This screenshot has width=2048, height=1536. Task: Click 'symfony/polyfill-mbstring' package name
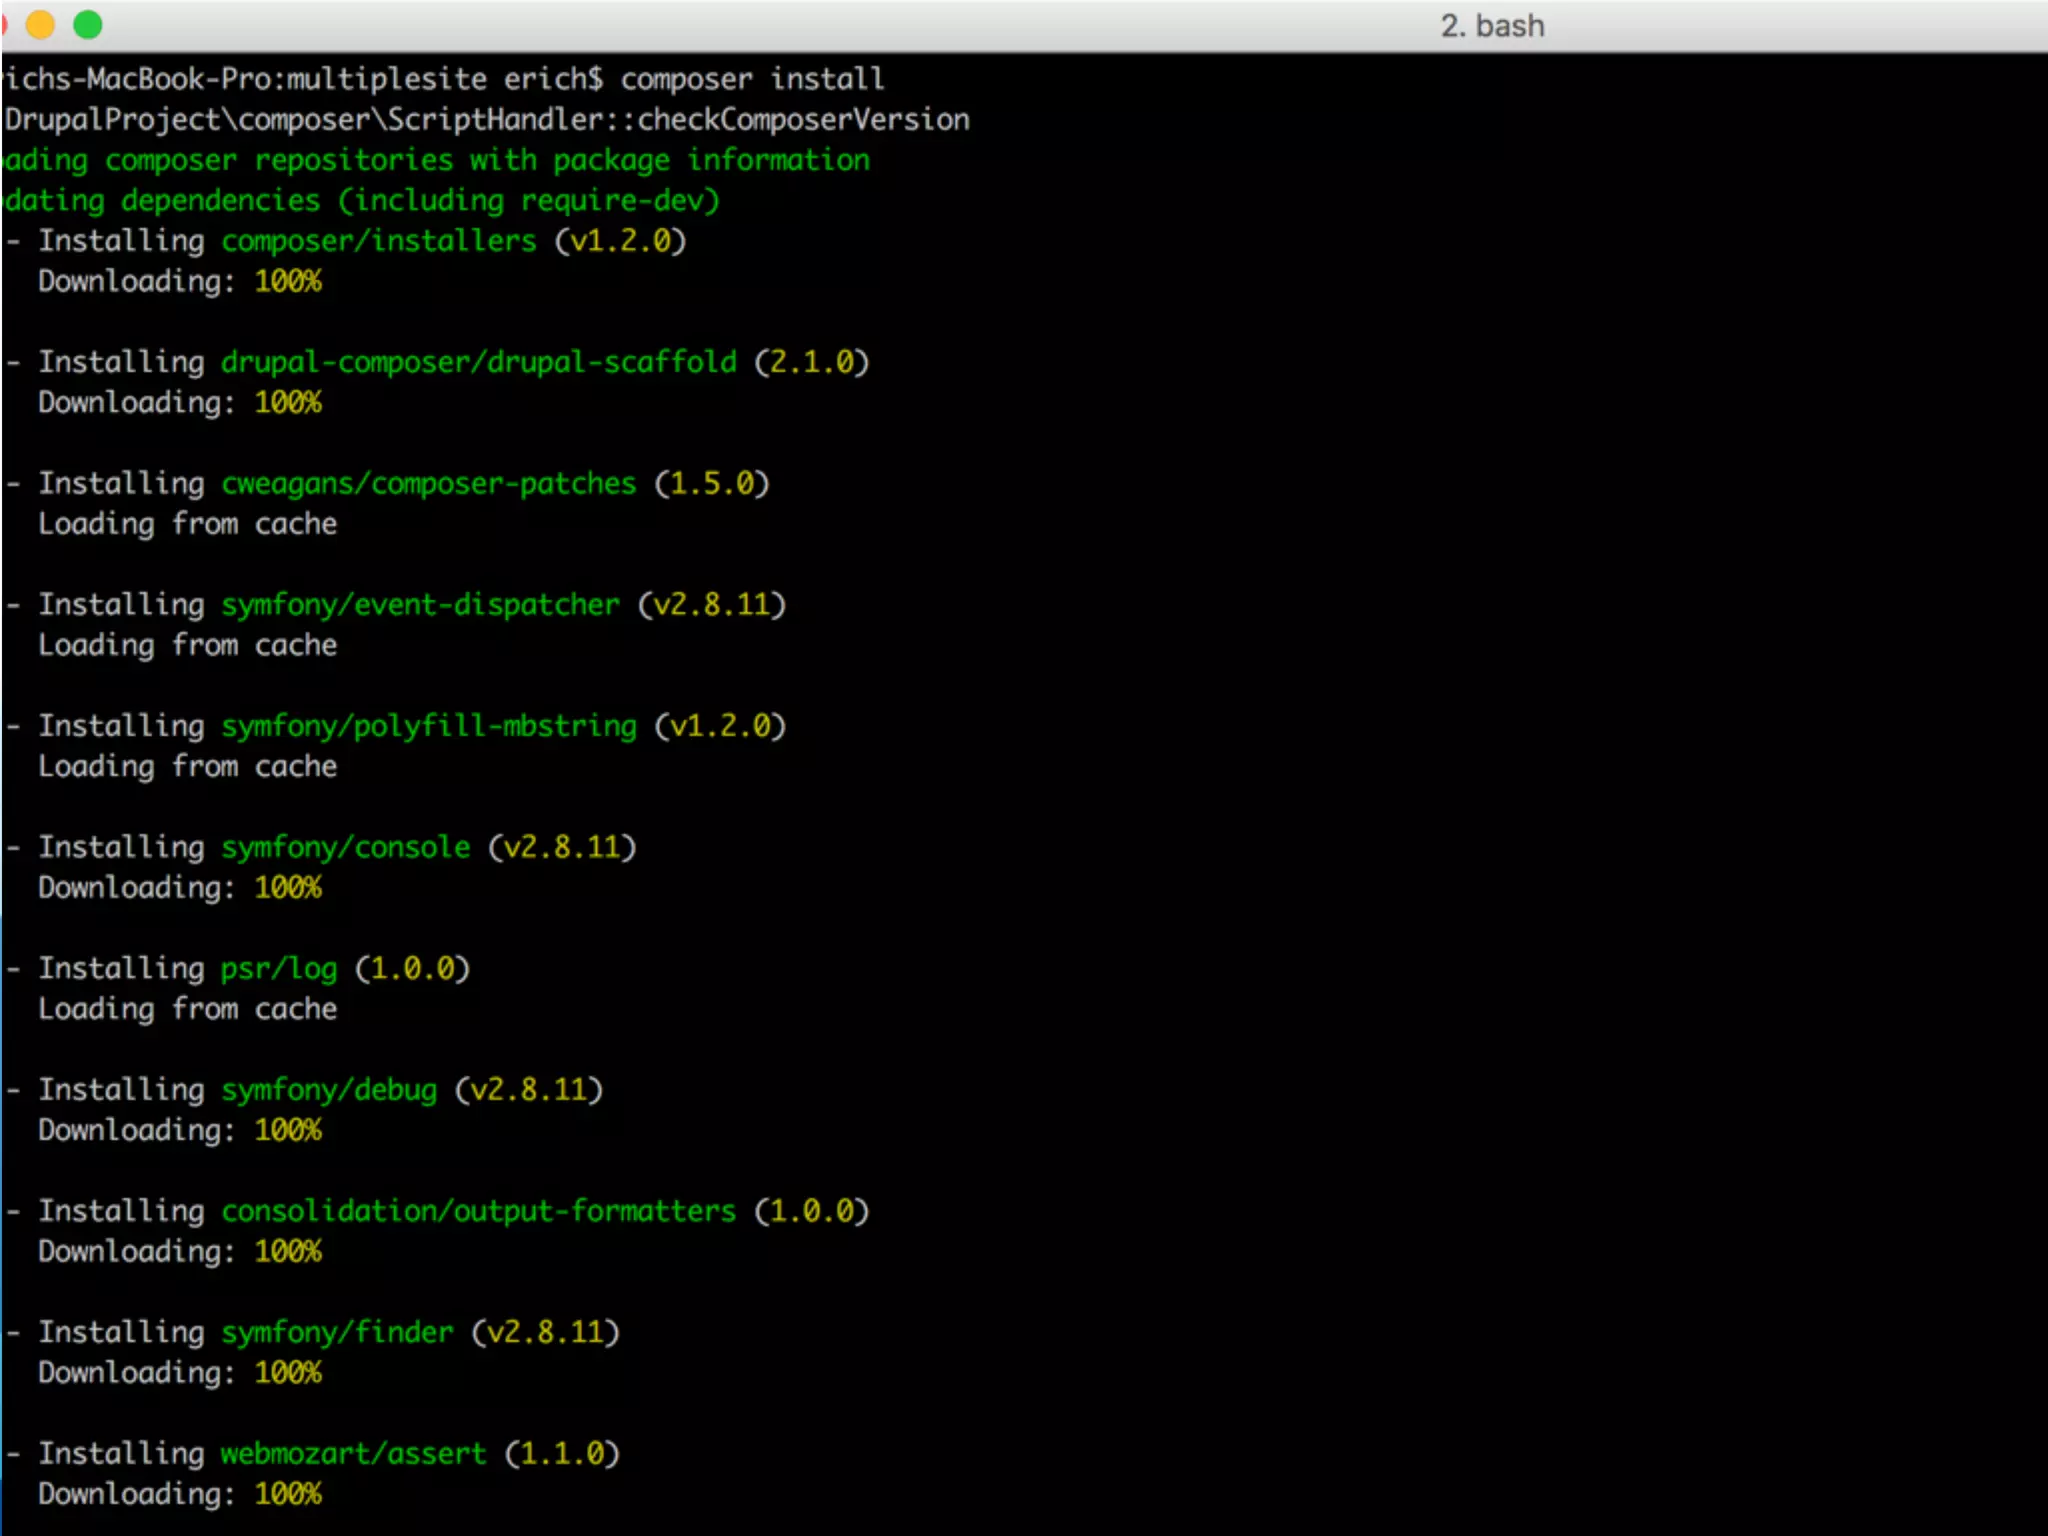coord(429,726)
